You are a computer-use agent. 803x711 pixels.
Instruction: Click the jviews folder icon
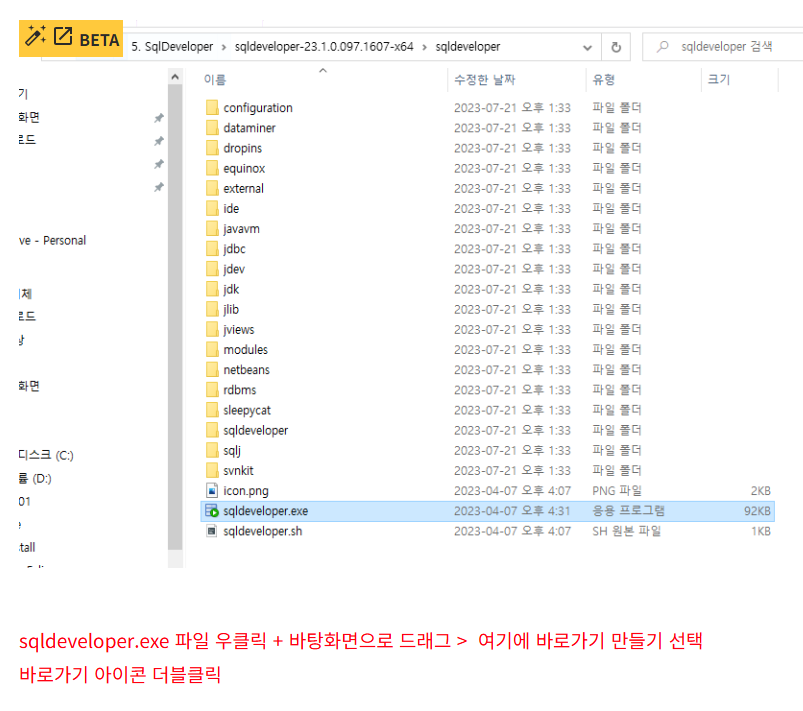click(x=212, y=329)
